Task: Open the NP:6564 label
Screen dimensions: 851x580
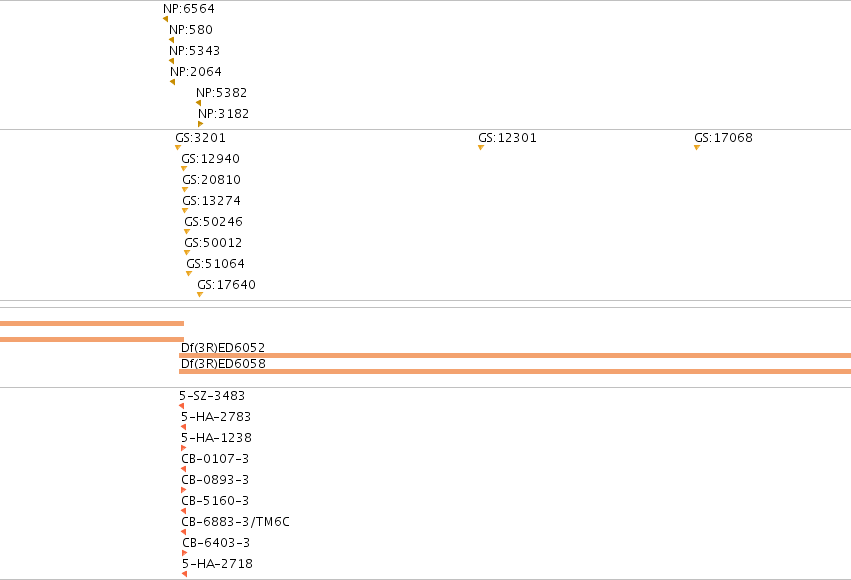Action: coord(189,9)
